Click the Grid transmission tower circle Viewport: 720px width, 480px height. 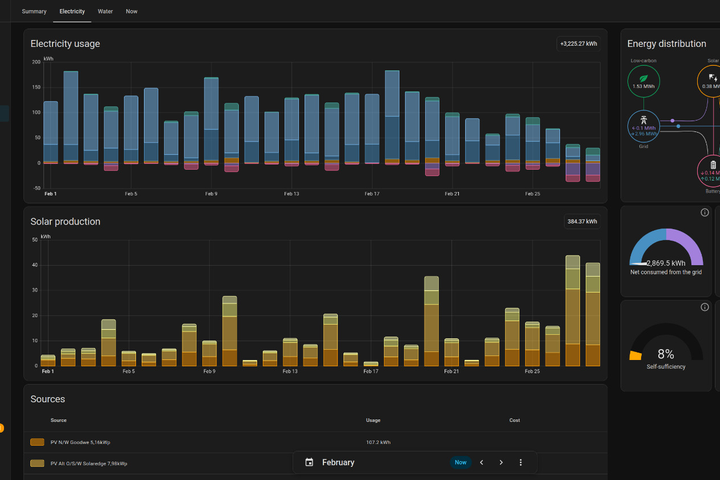click(x=644, y=126)
